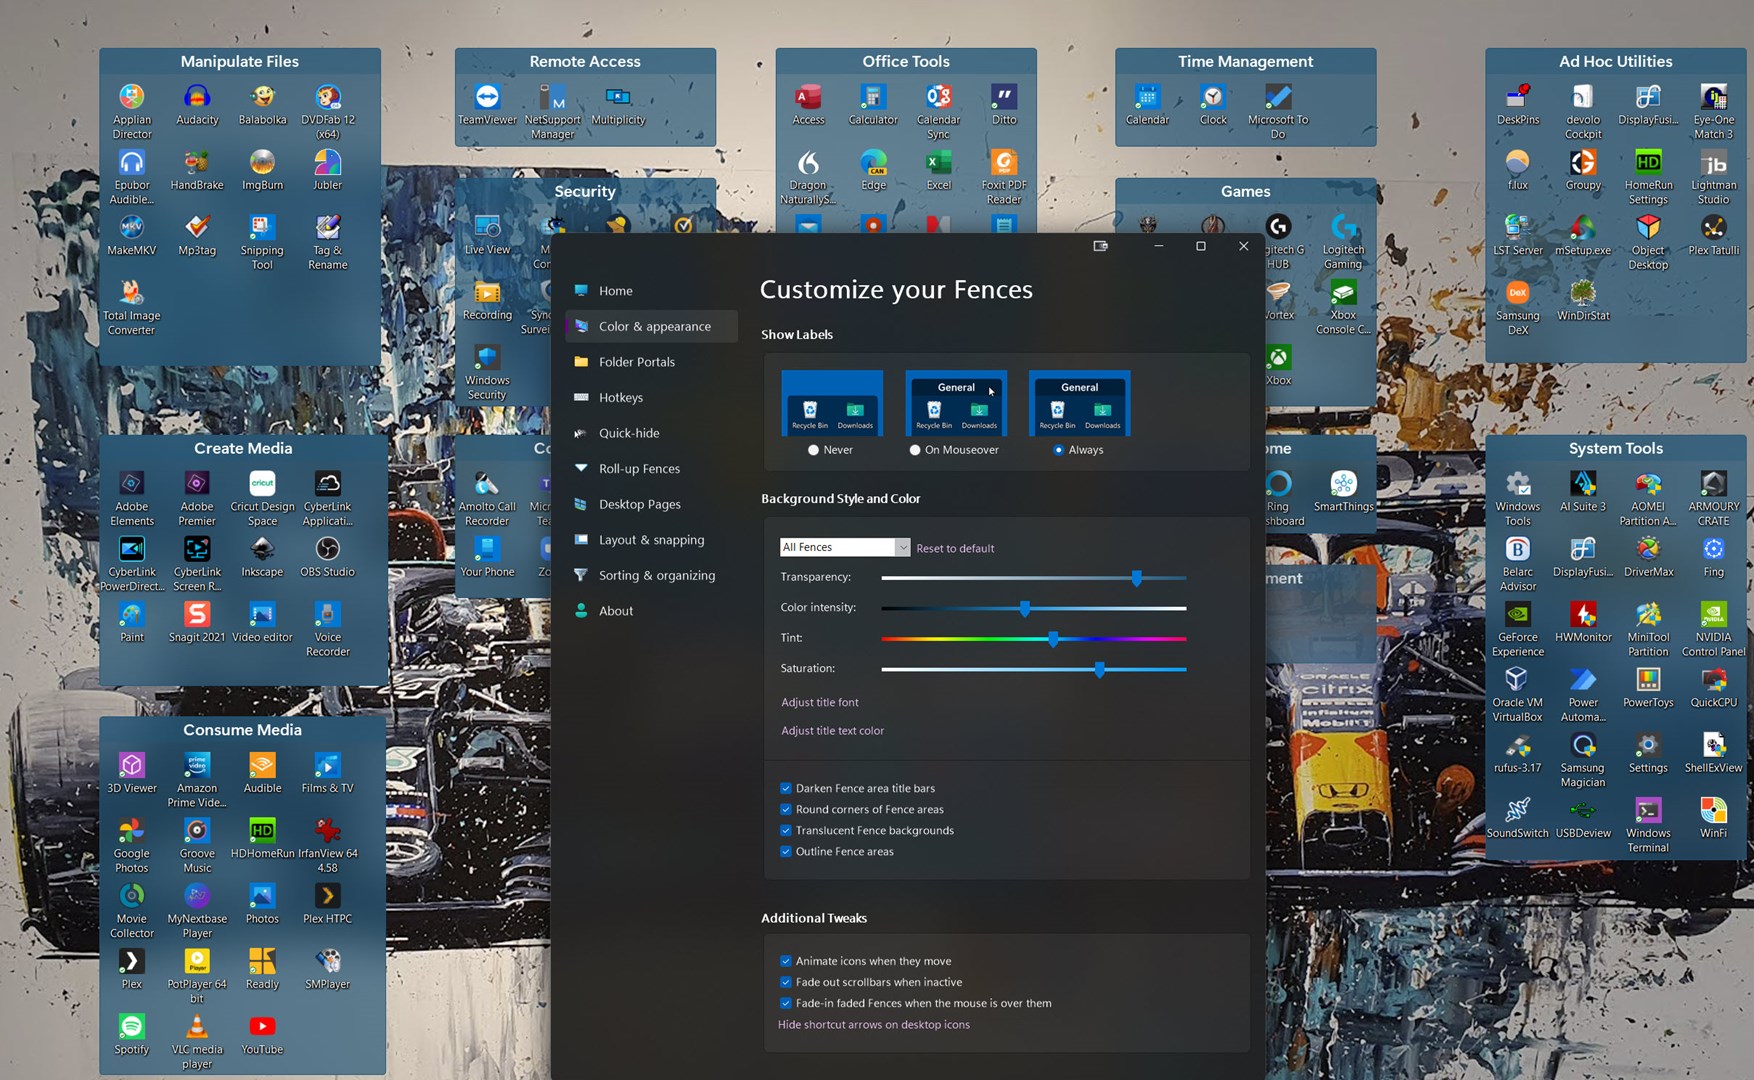Click the Never labels preview thumbnail
This screenshot has height=1080, width=1754.
coord(832,403)
